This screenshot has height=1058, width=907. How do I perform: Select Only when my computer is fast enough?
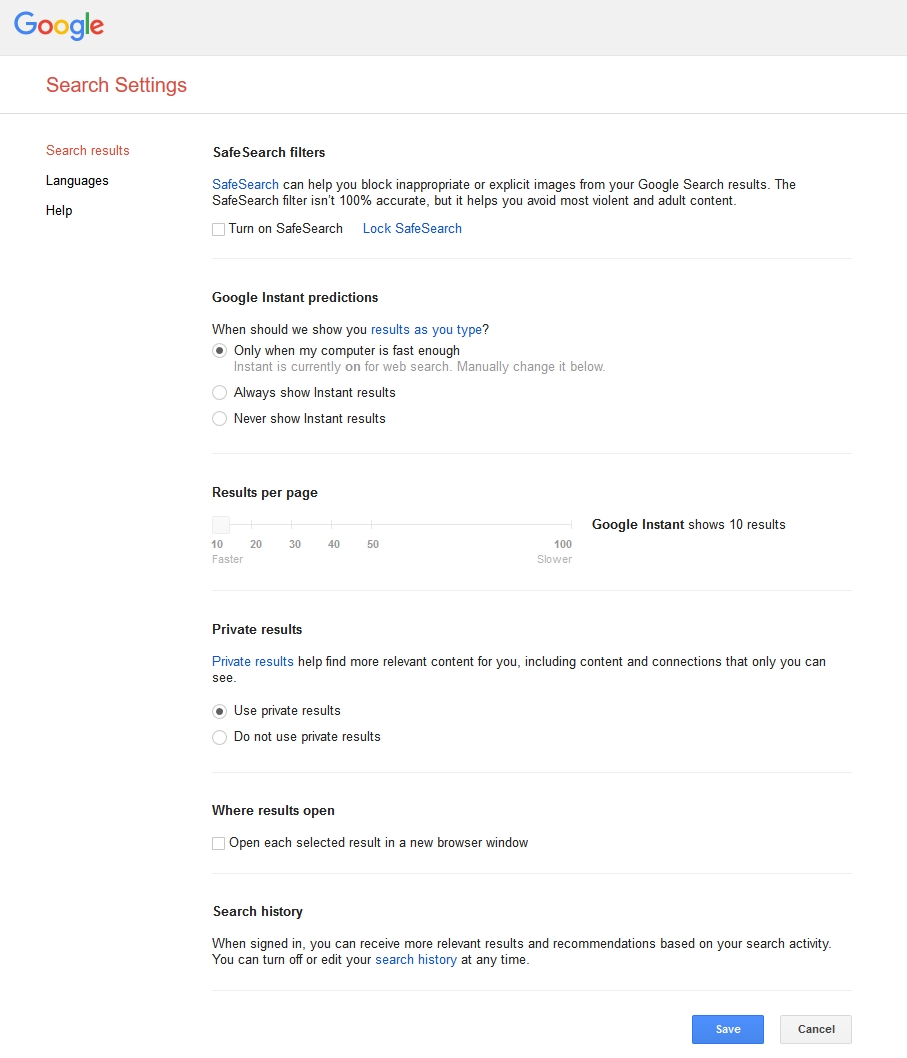pyautogui.click(x=220, y=351)
